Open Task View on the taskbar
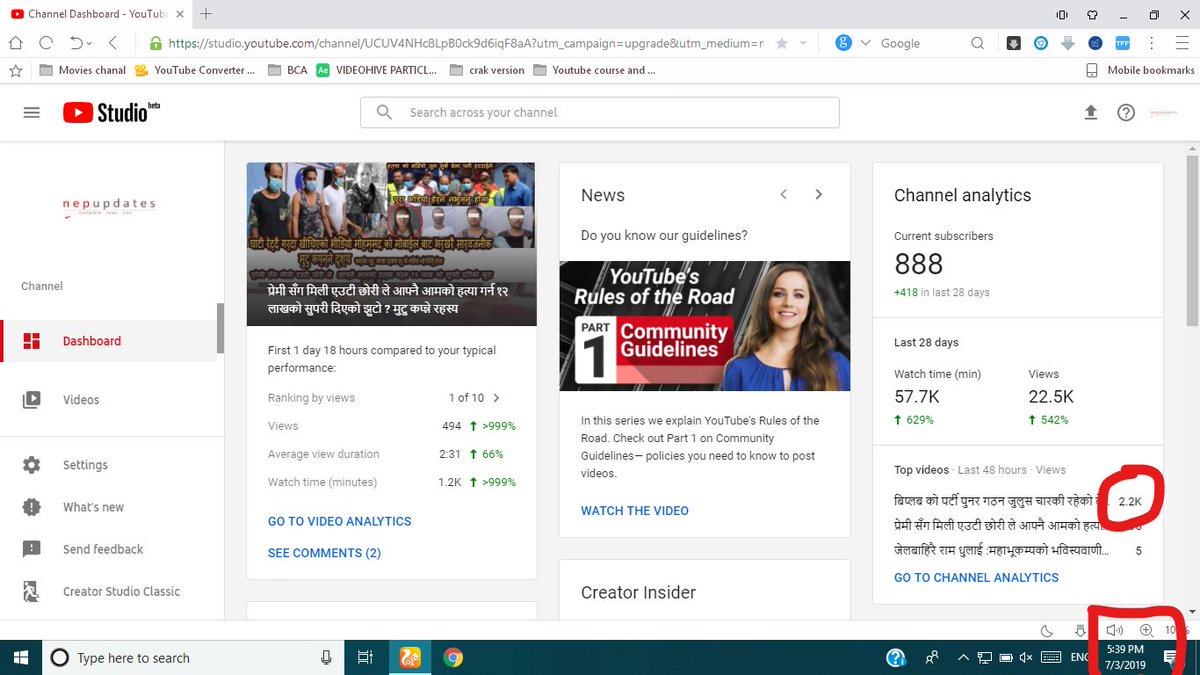Viewport: 1200px width, 675px height. pos(365,657)
